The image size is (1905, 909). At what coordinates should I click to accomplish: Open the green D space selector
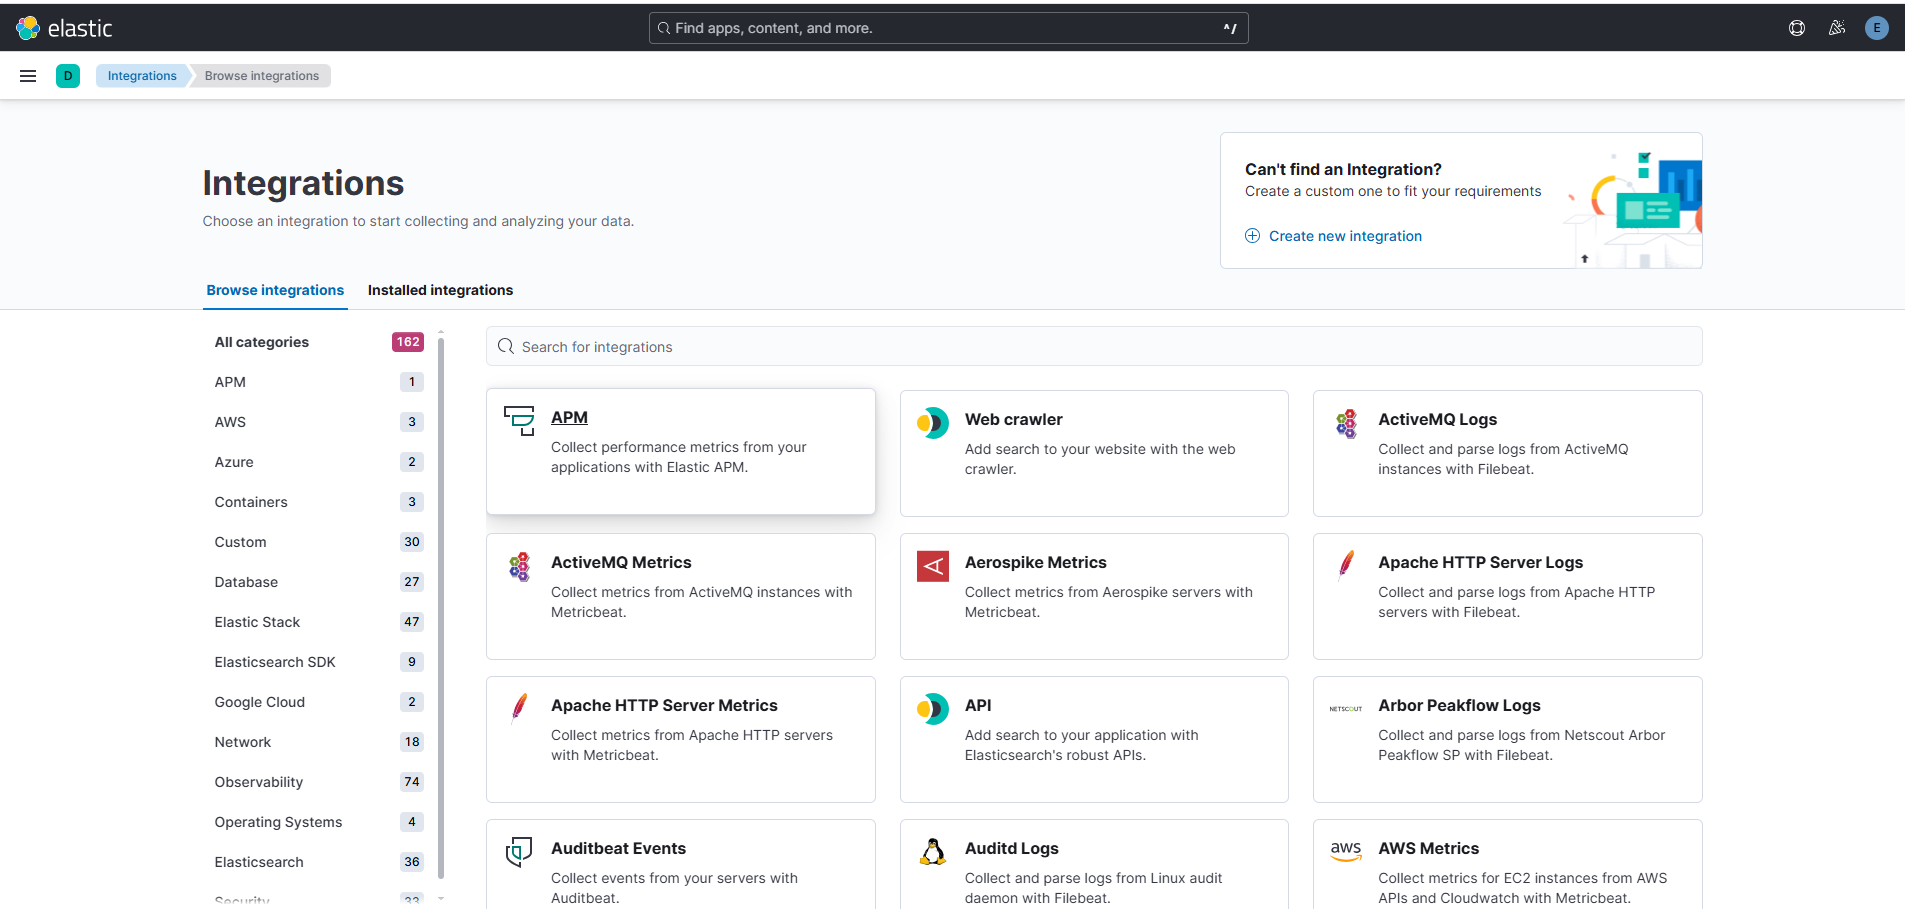68,76
